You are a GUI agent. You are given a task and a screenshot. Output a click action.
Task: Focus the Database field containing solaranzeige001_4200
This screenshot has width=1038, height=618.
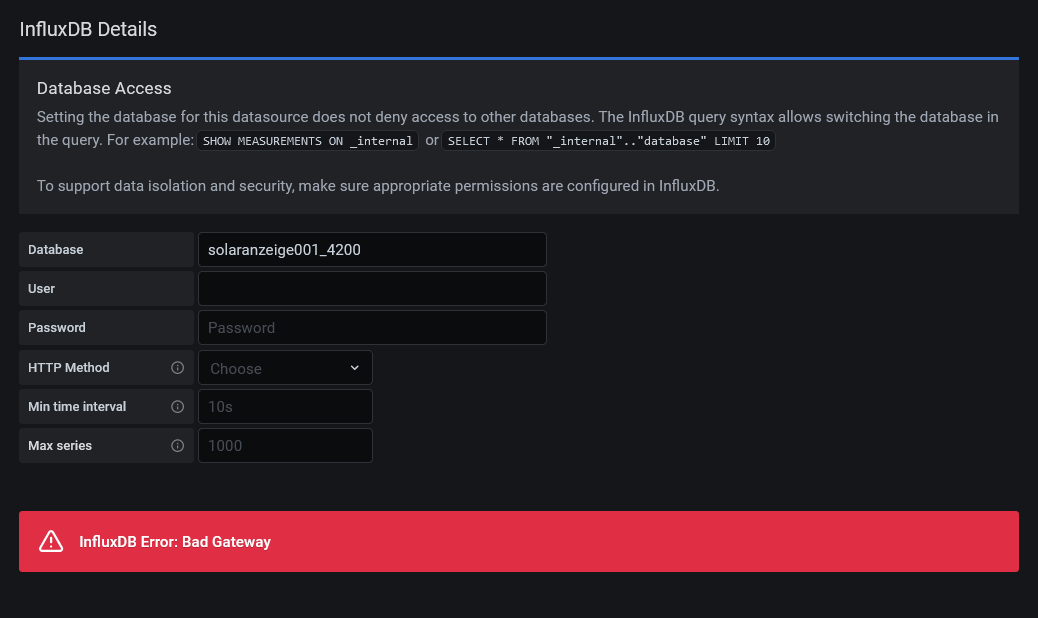[372, 250]
